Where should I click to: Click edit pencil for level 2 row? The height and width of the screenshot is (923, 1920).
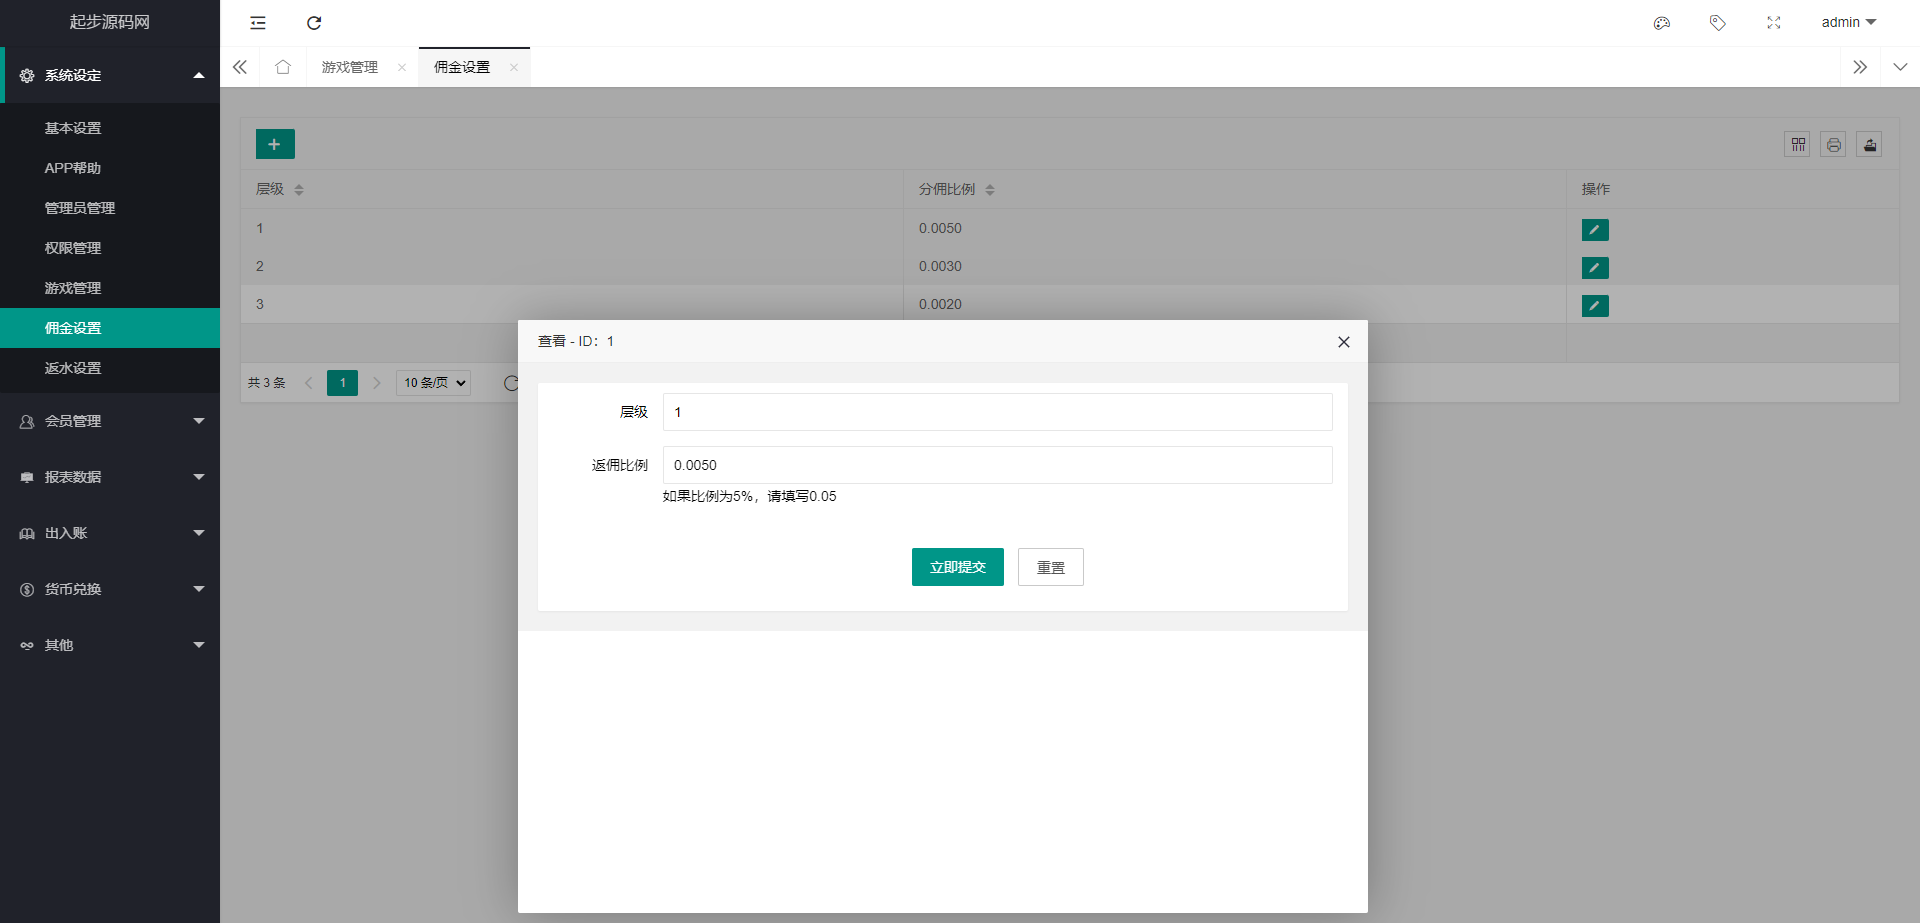pyautogui.click(x=1595, y=268)
